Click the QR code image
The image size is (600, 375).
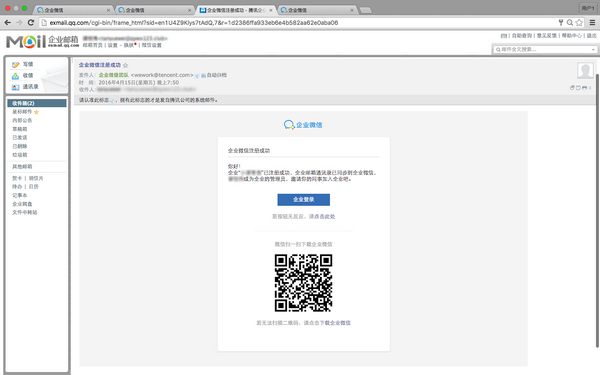tap(303, 283)
